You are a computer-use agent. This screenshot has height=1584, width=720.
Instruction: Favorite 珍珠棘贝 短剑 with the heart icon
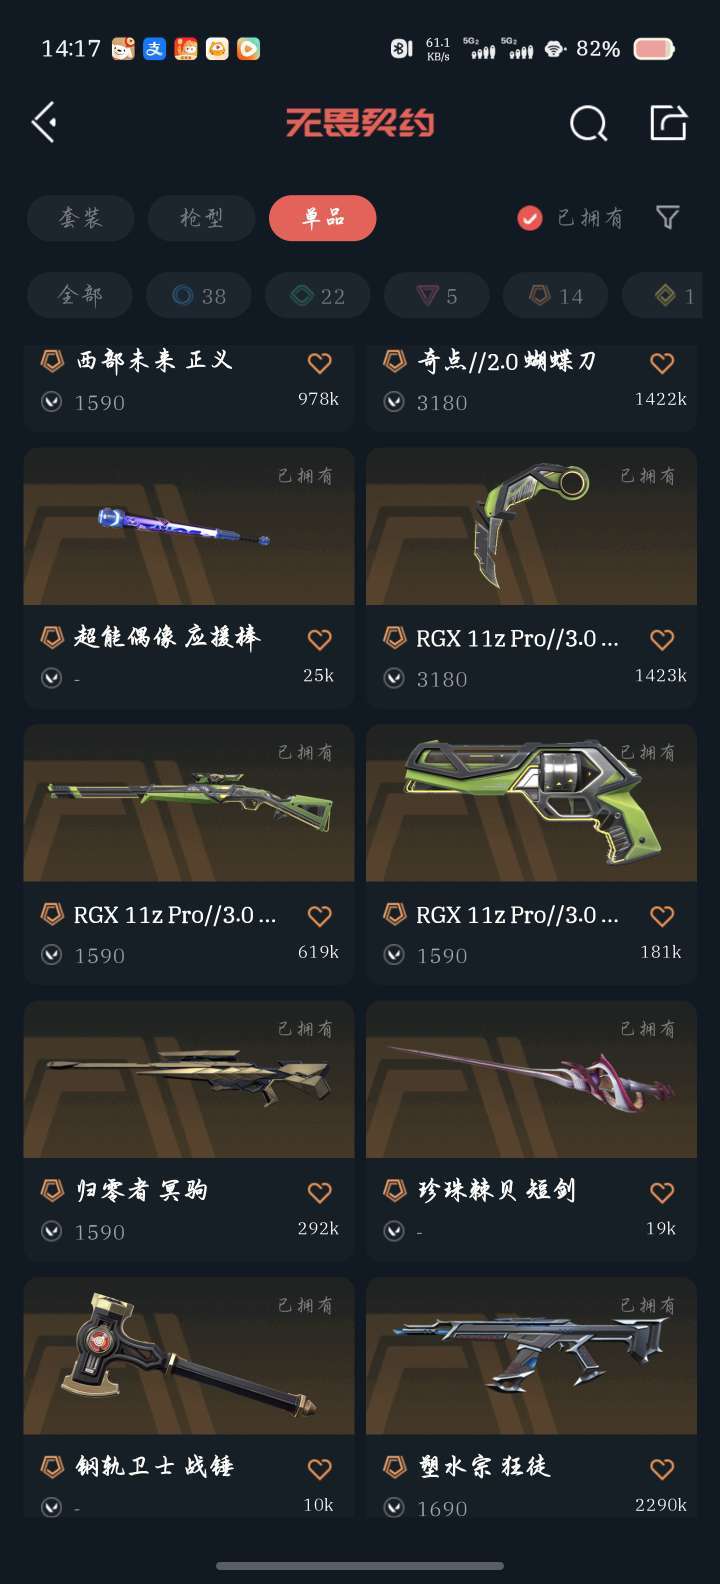pyautogui.click(x=662, y=1192)
